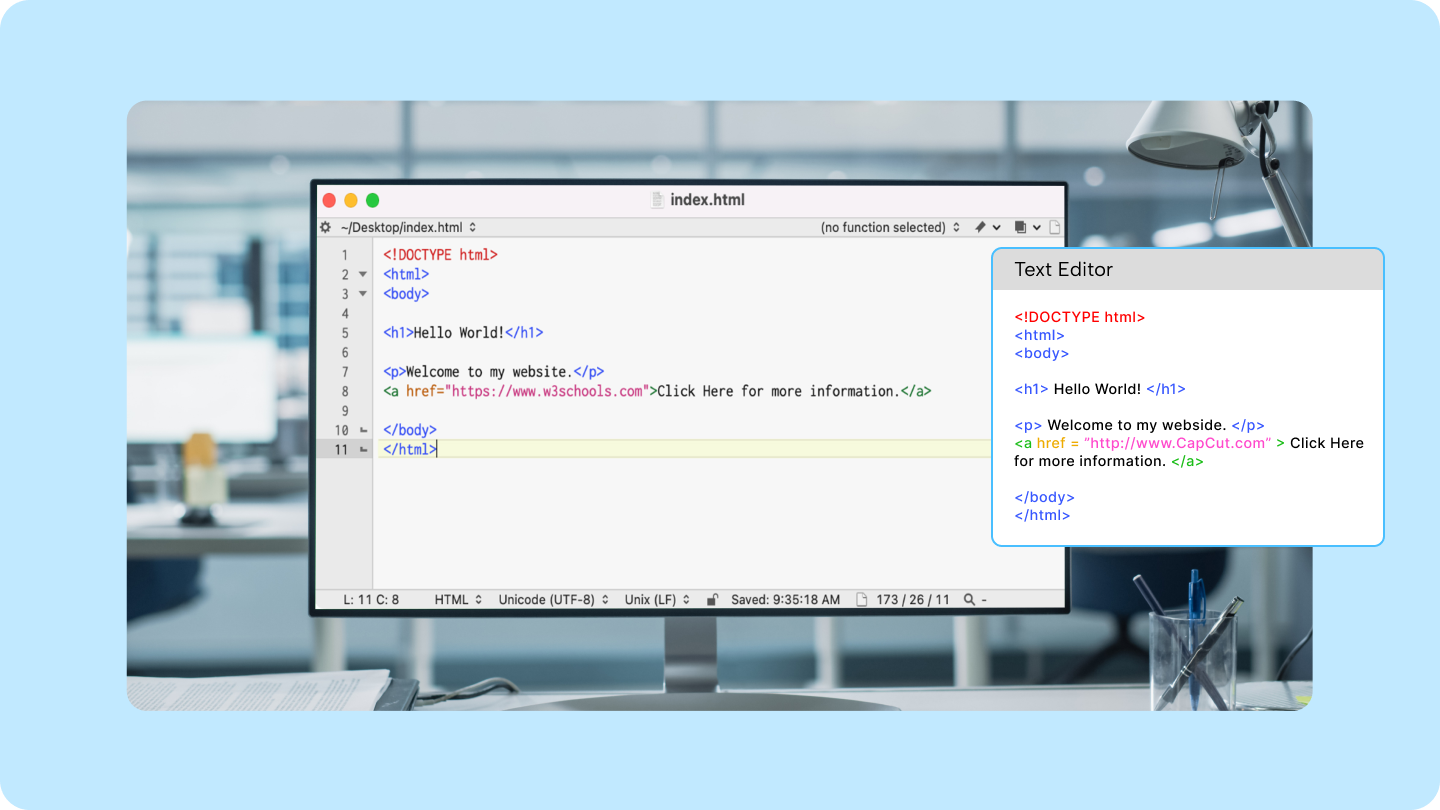The height and width of the screenshot is (810, 1440).
Task: Click the blank page icon at the toolbar's far right
Action: 1054,227
